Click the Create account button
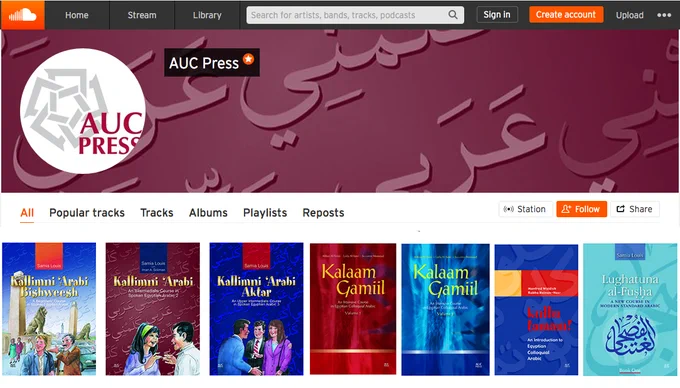Image resolution: width=680 pixels, height=388 pixels. 566,15
